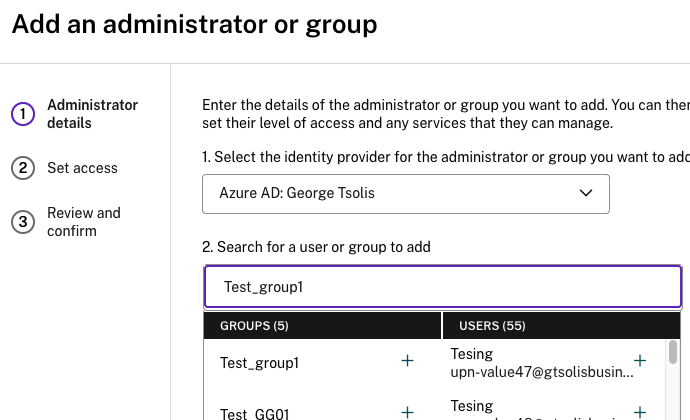Click the step 3 circle icon
This screenshot has height=420, width=690.
click(23, 222)
